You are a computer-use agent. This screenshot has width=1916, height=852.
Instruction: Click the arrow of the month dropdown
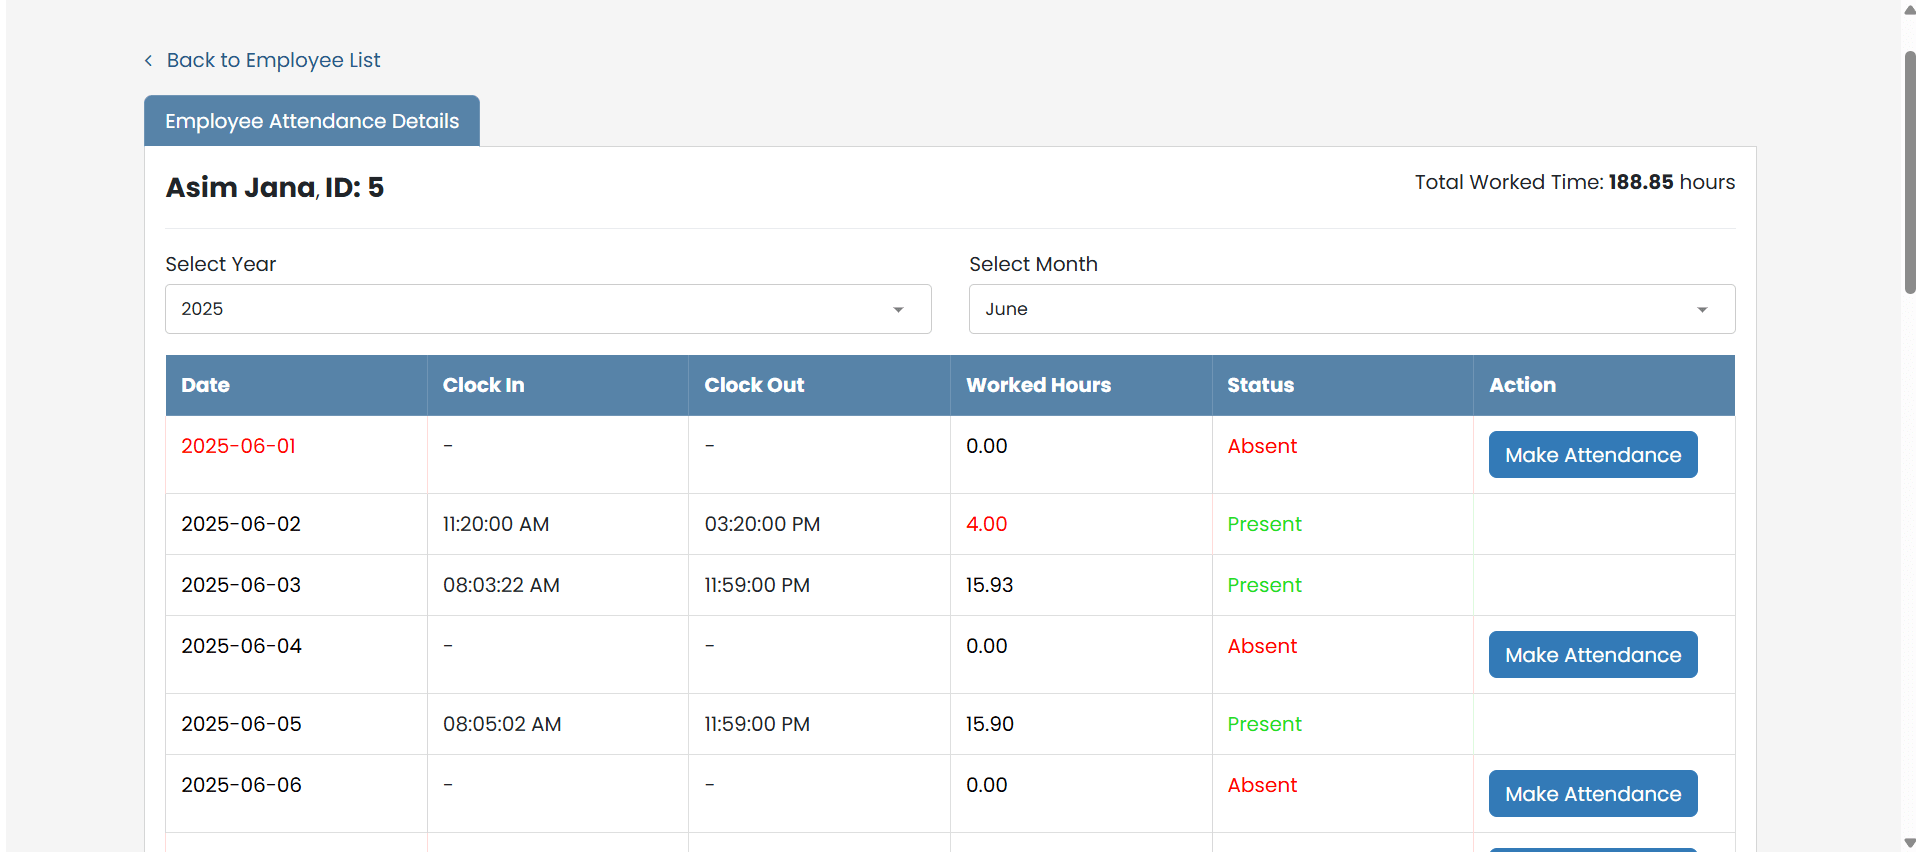pyautogui.click(x=1702, y=310)
